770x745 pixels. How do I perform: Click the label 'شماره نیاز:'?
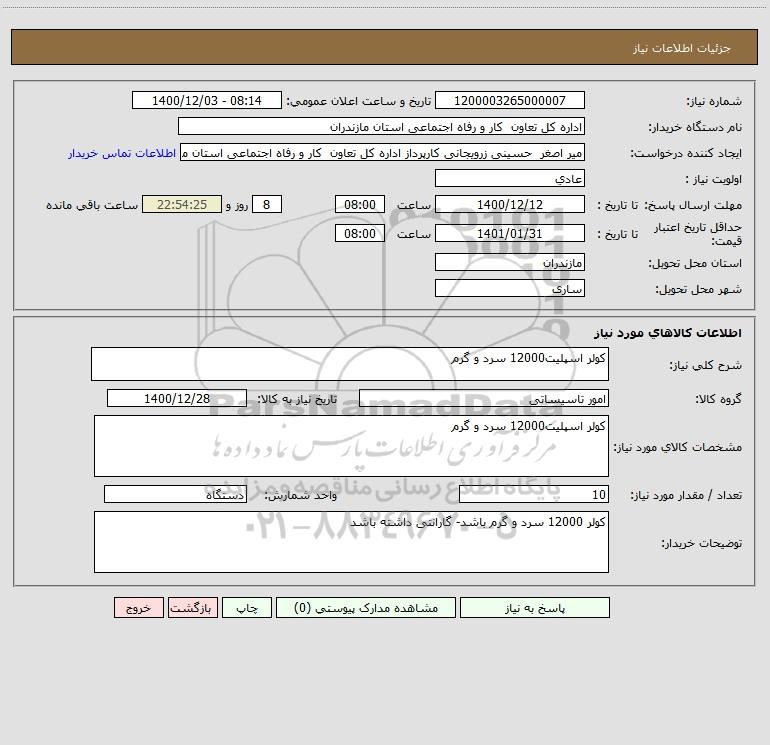pyautogui.click(x=714, y=101)
